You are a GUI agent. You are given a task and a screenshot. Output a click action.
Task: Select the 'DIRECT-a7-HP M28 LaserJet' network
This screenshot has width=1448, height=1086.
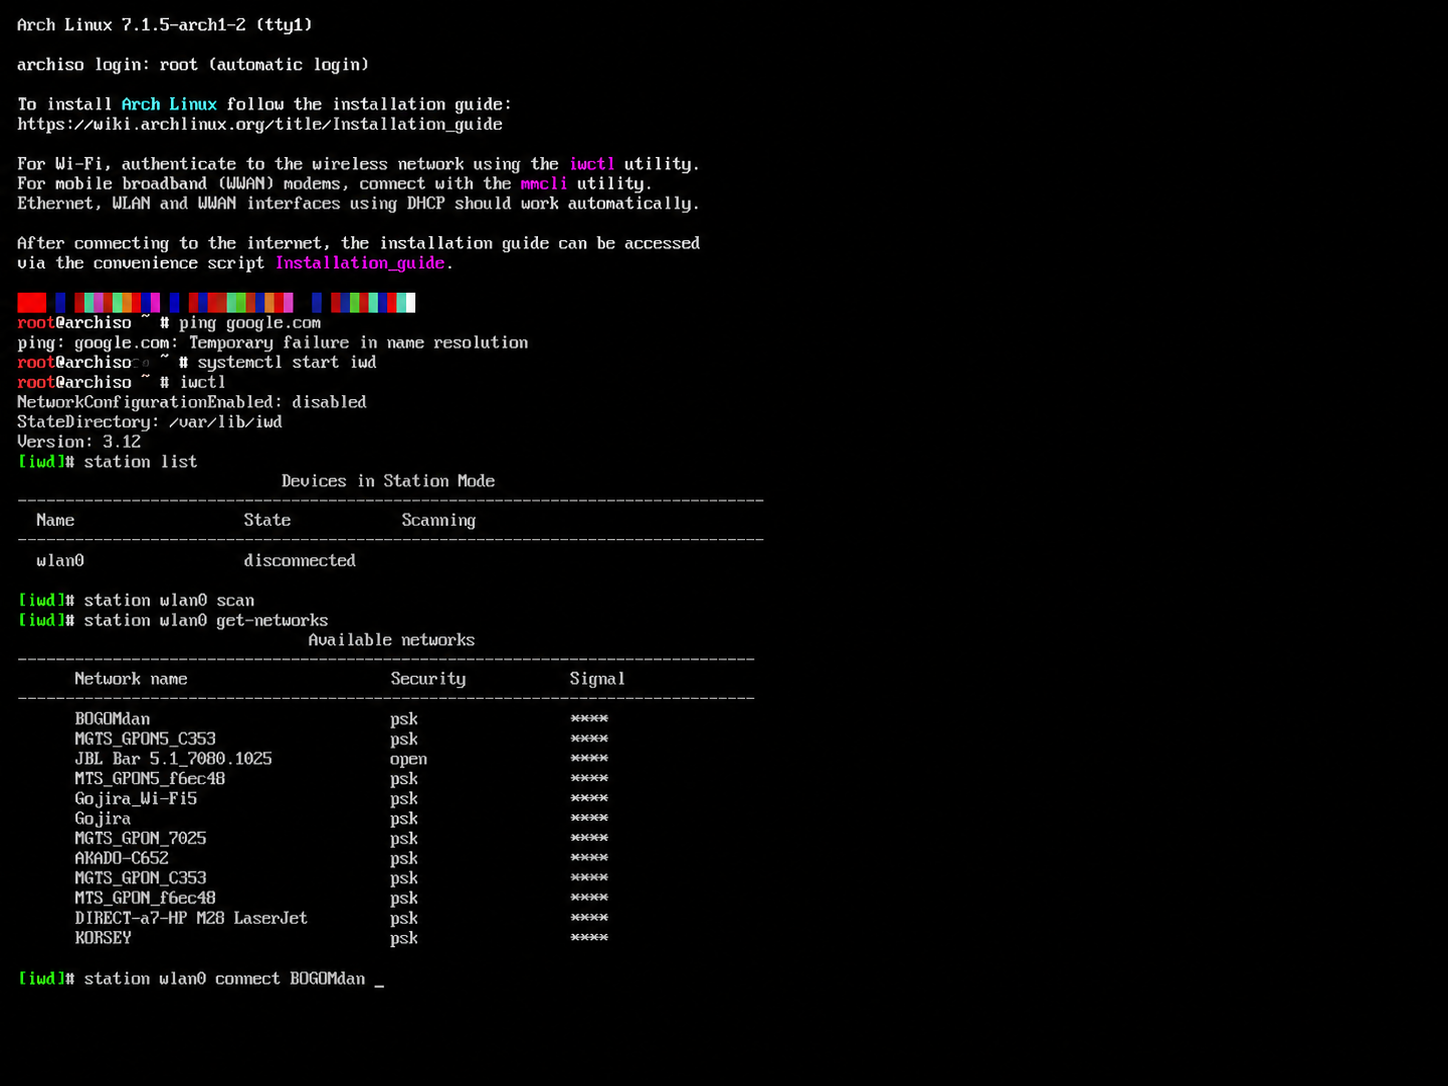[x=191, y=918]
